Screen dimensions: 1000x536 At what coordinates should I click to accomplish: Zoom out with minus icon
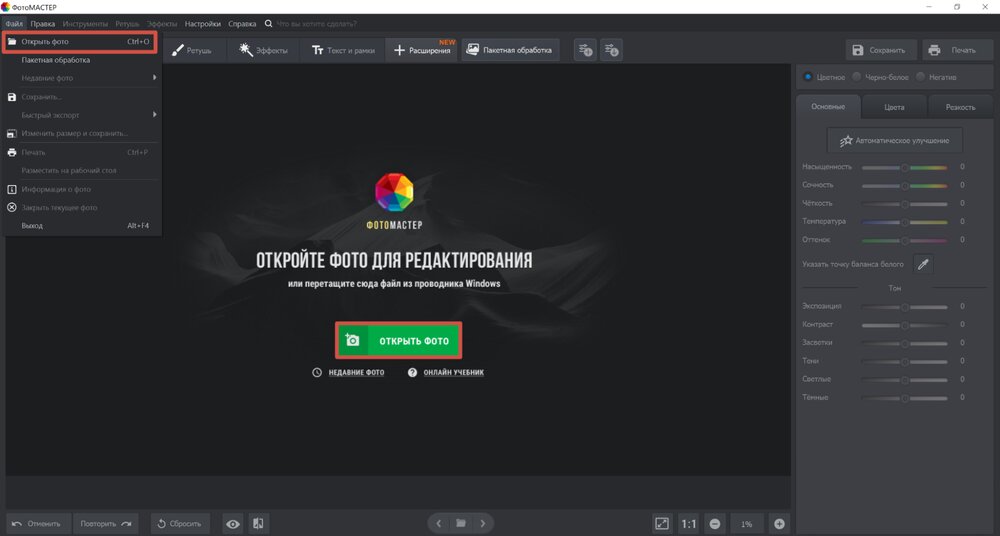coord(715,524)
